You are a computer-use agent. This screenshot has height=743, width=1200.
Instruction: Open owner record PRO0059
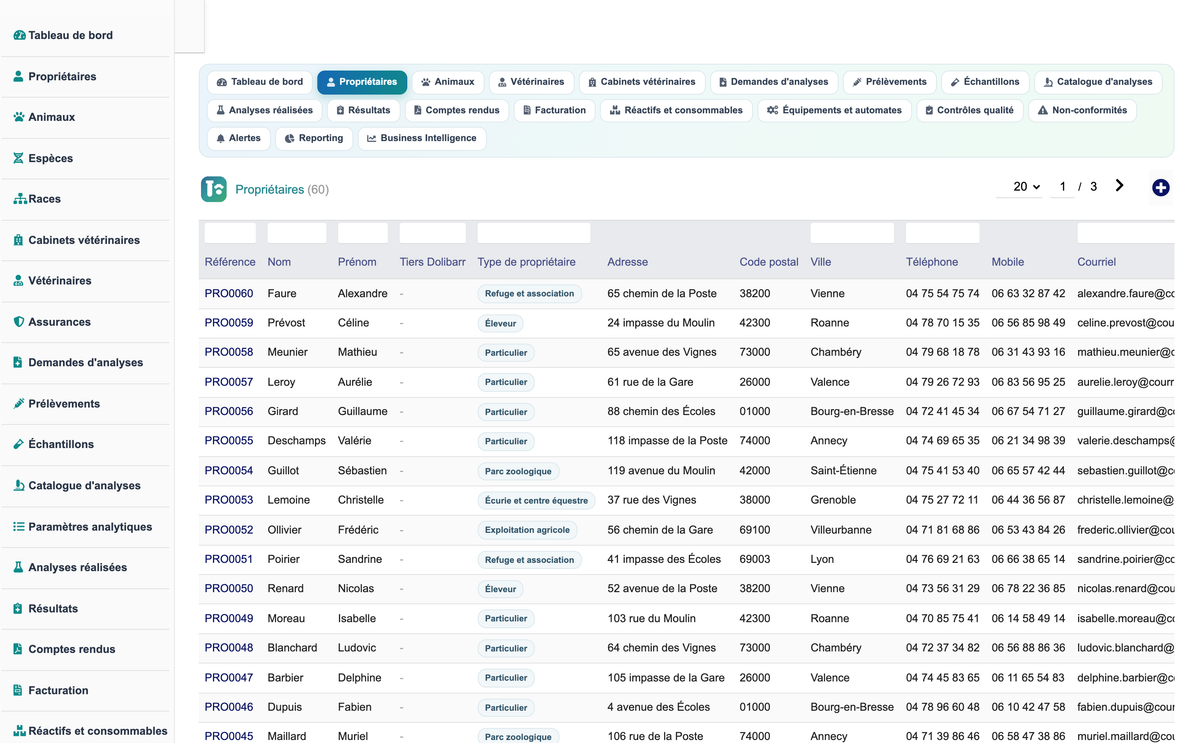pos(229,323)
